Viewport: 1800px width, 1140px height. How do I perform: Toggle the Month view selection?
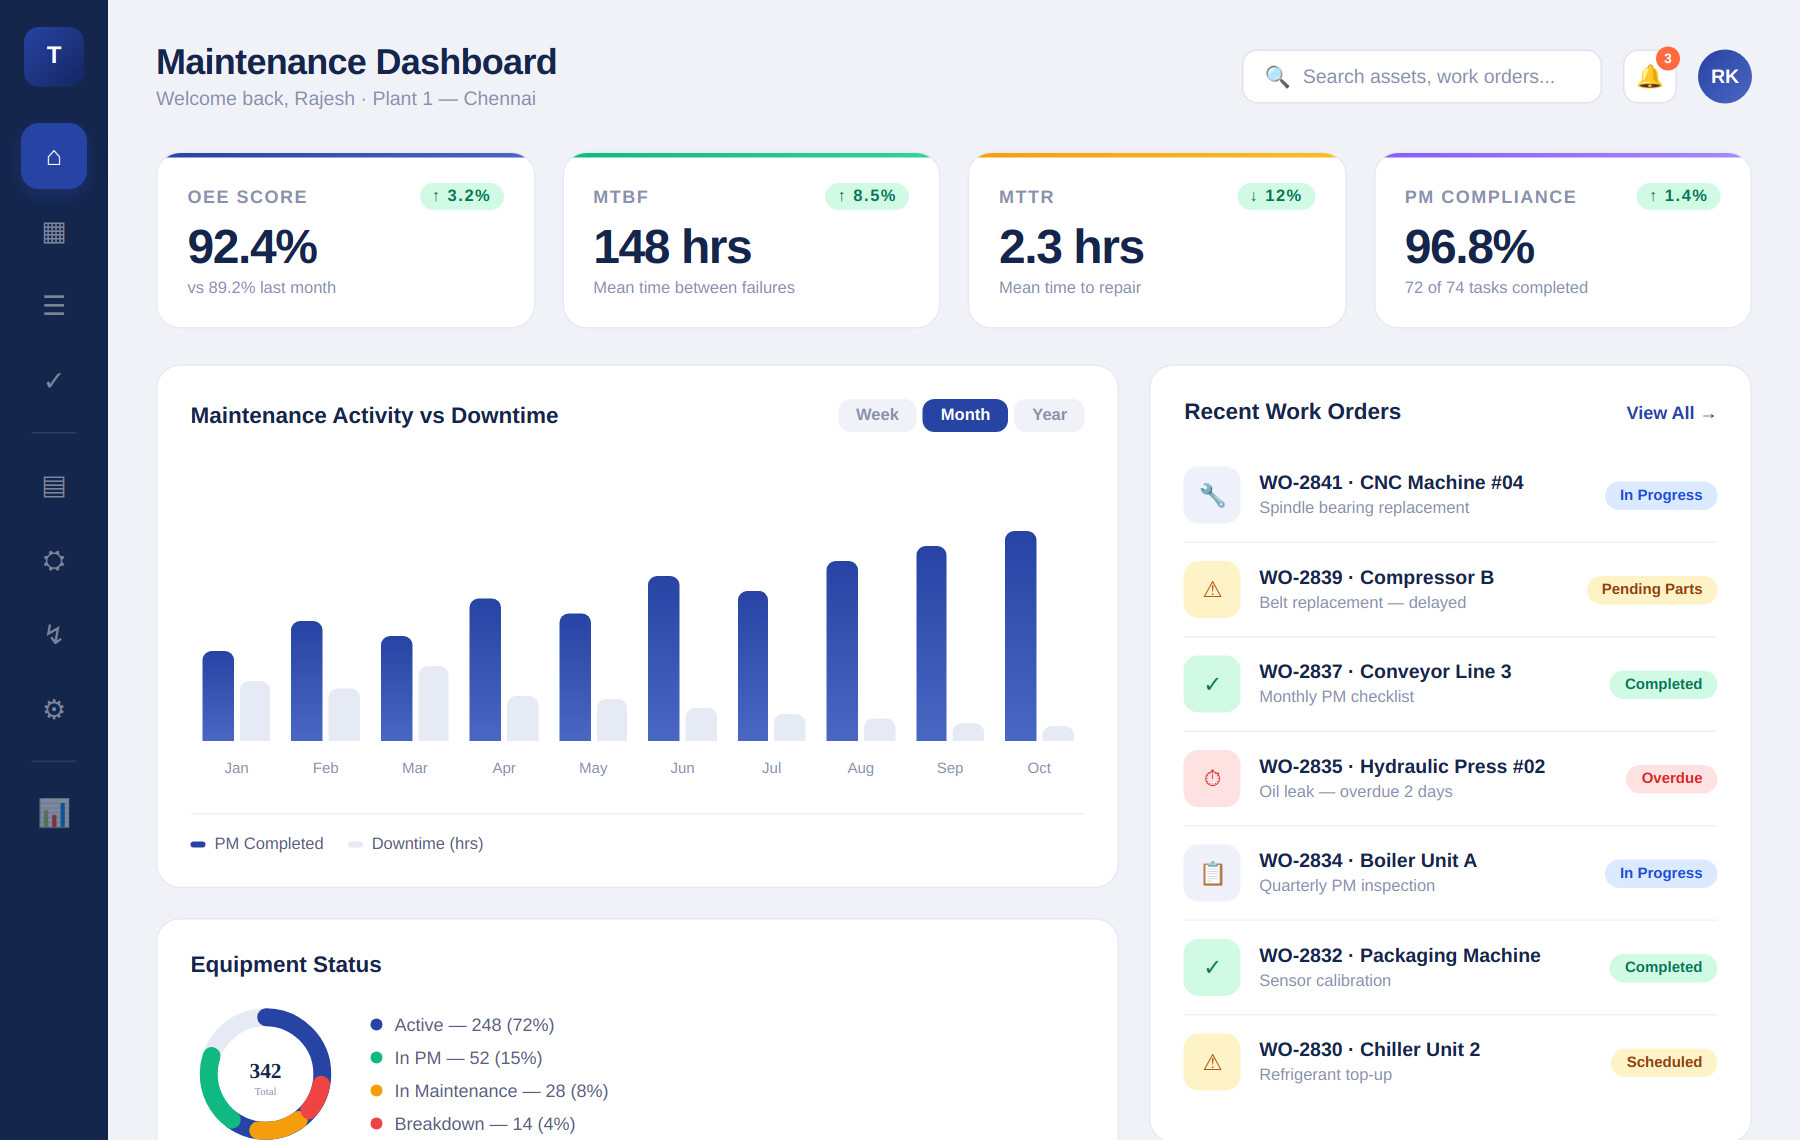[x=963, y=414]
